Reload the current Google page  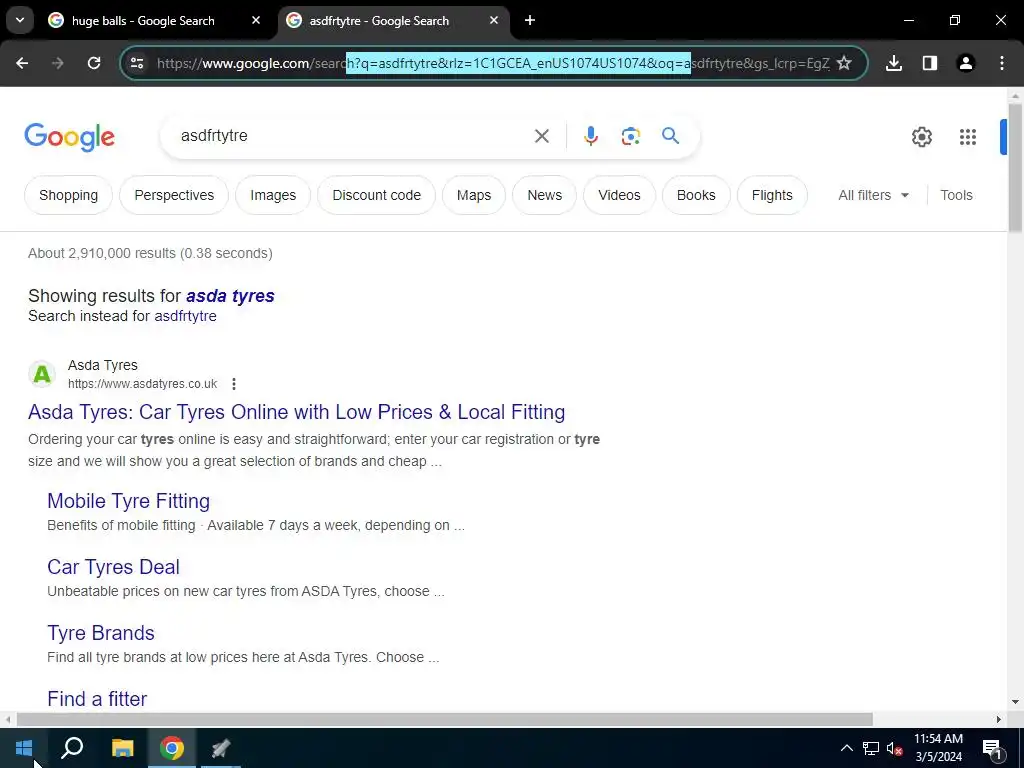(94, 63)
